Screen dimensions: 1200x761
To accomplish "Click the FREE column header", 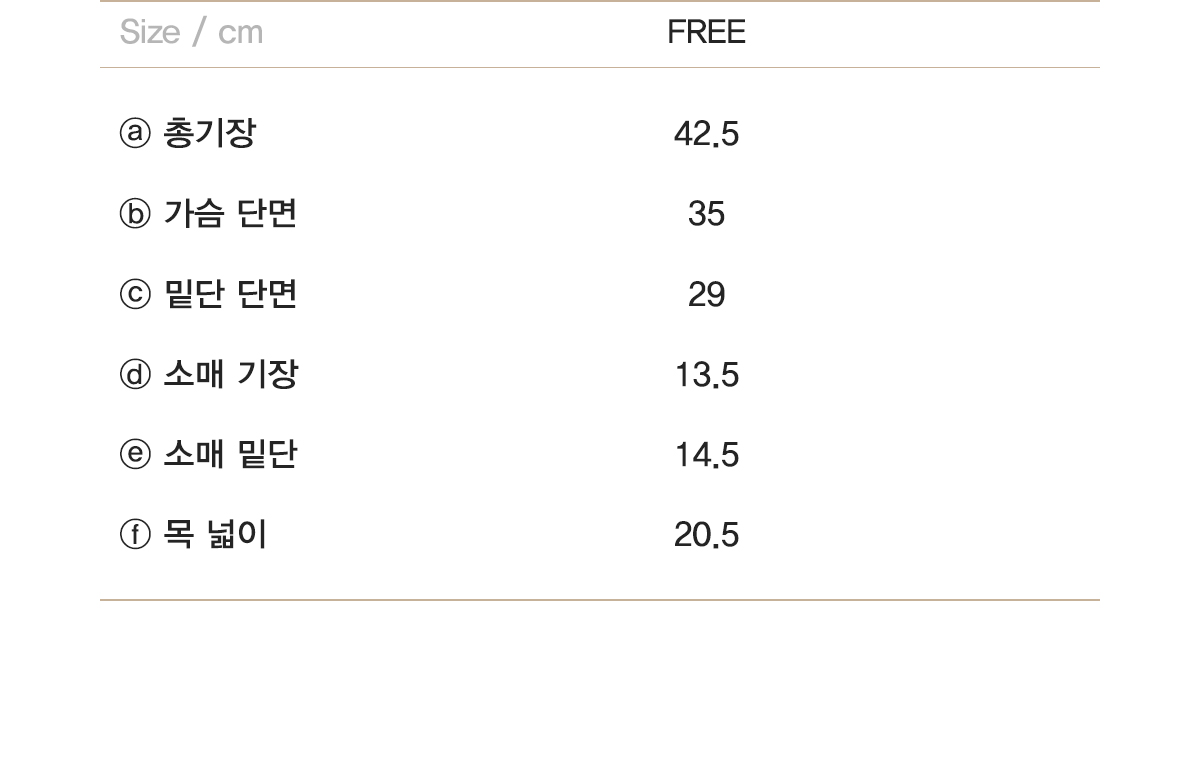I will click(x=706, y=32).
